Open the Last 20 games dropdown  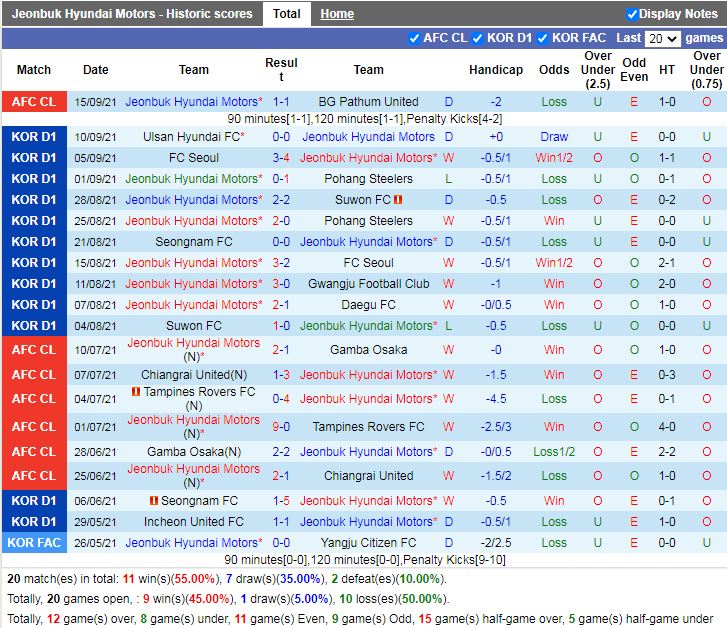tap(662, 39)
